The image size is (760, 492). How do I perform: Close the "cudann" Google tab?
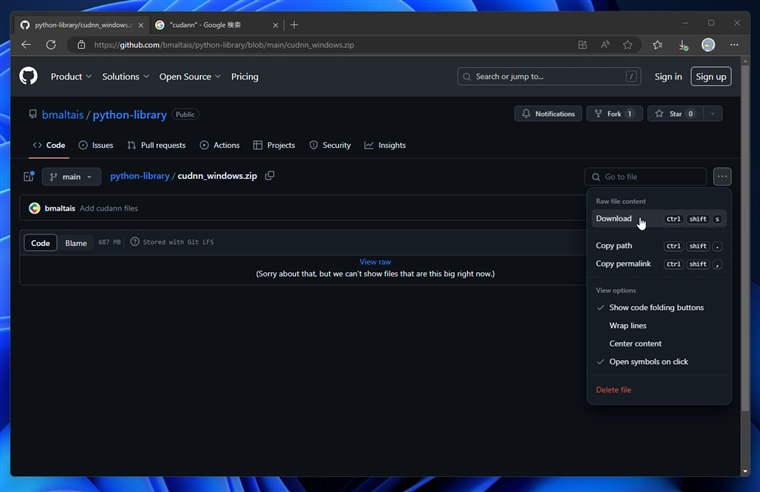pyautogui.click(x=275, y=25)
